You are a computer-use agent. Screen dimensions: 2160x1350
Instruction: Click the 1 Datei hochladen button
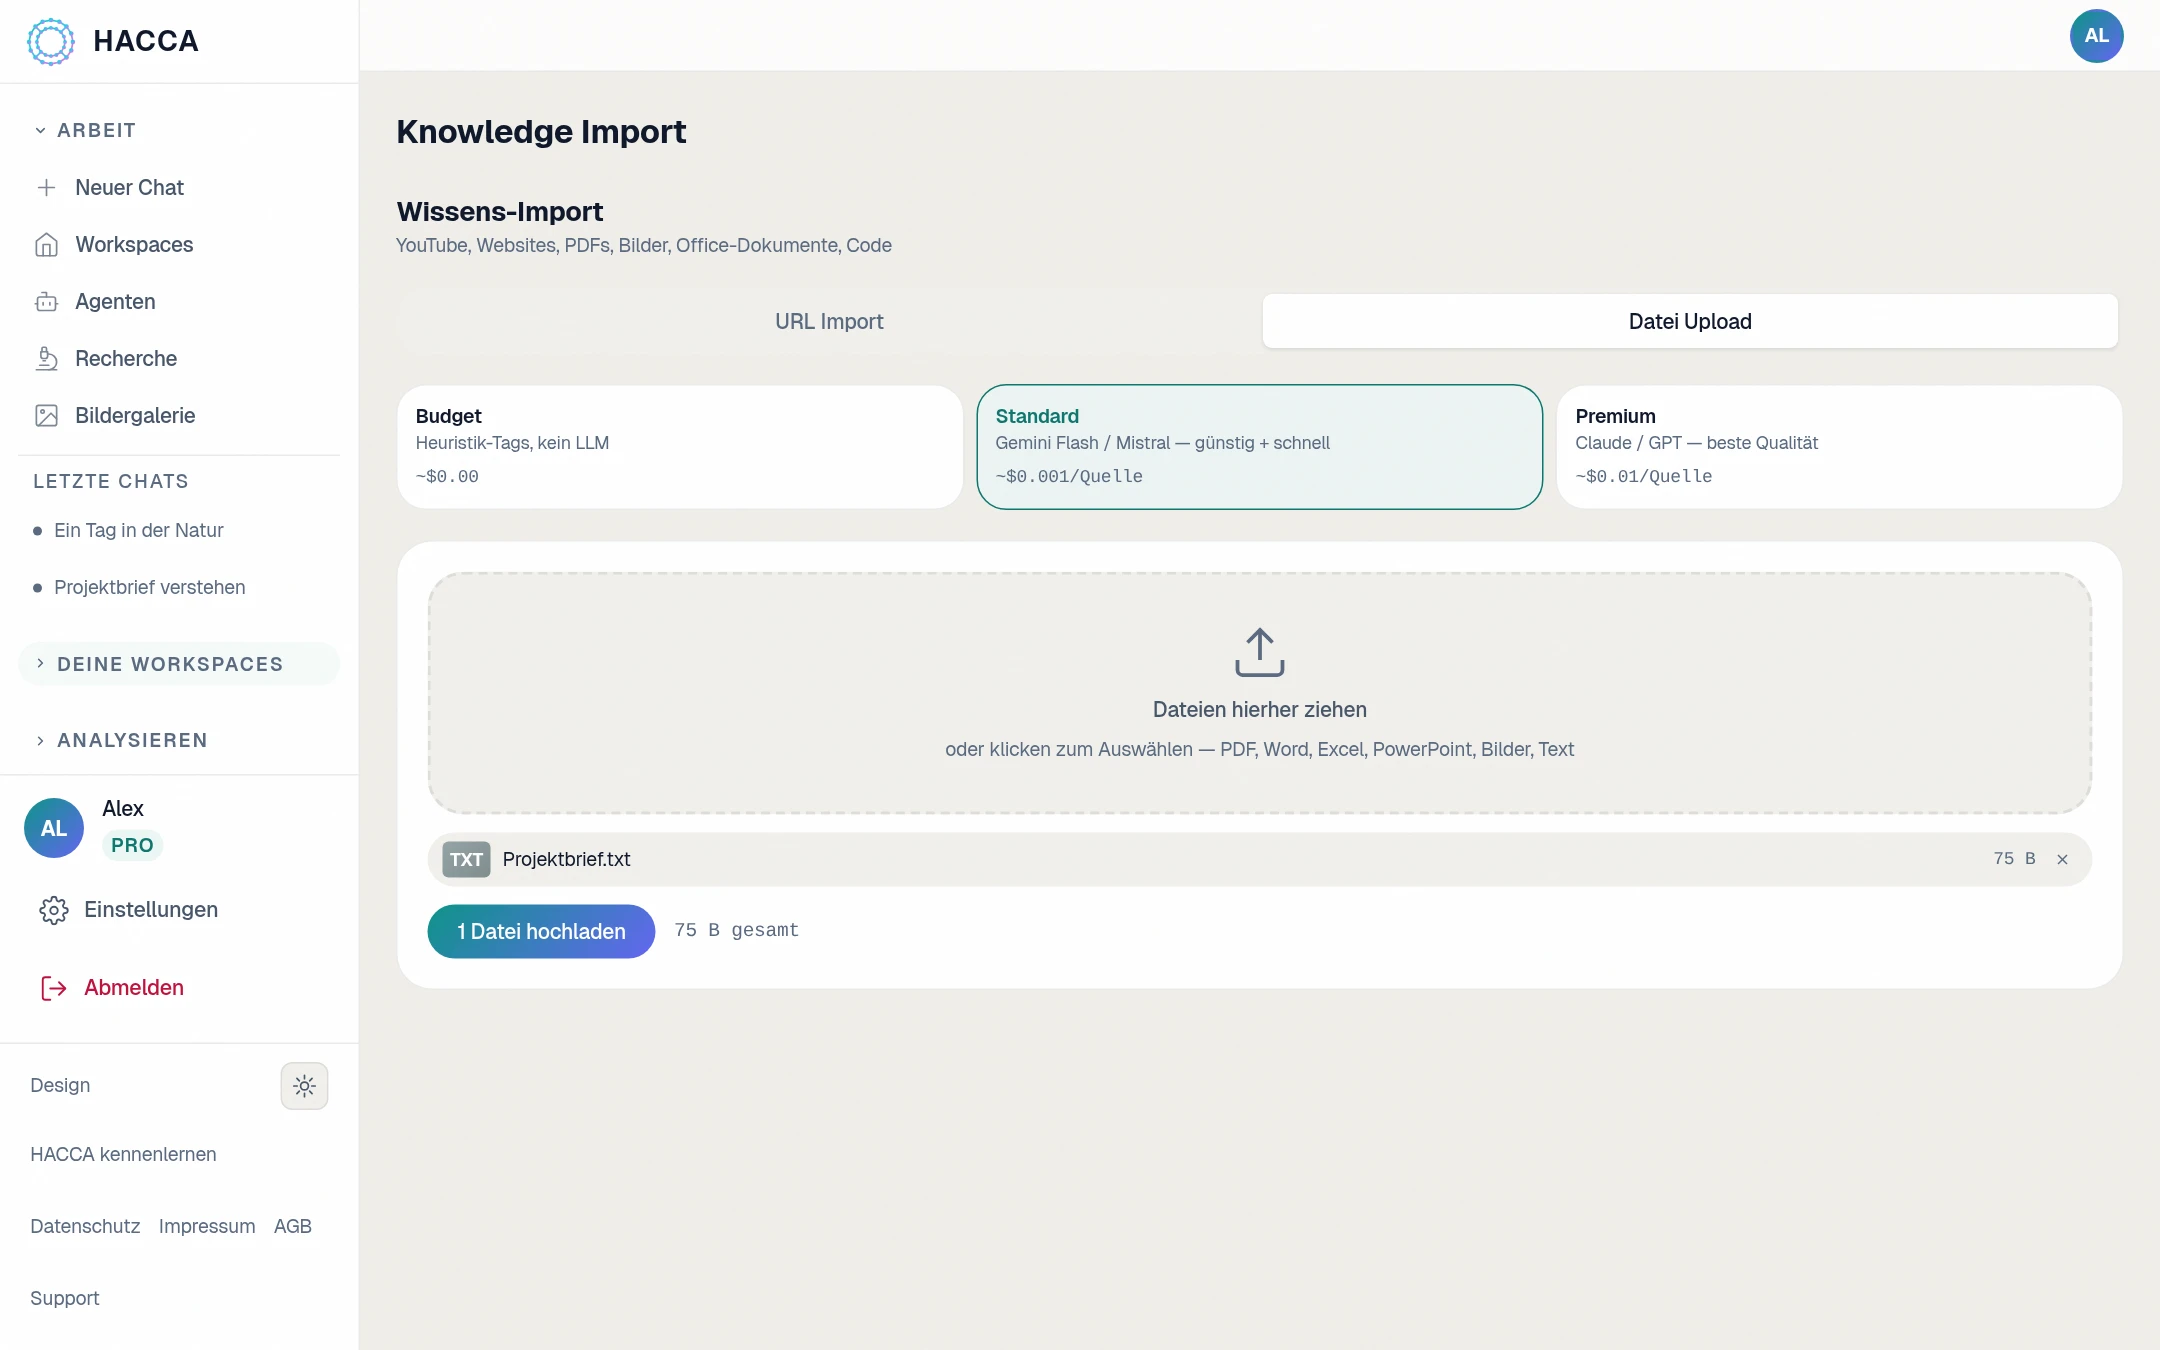pos(541,932)
